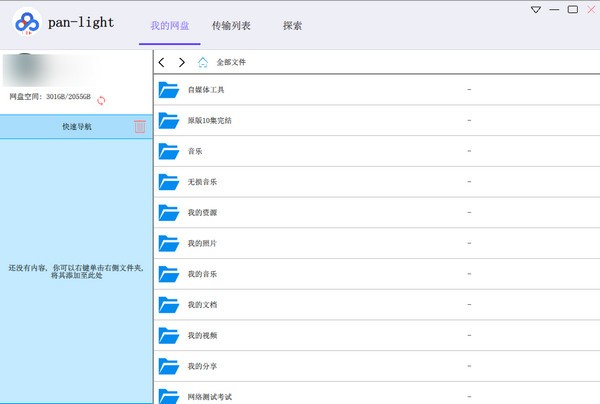Click the home icon in path bar
This screenshot has width=600, height=404.
(x=203, y=62)
